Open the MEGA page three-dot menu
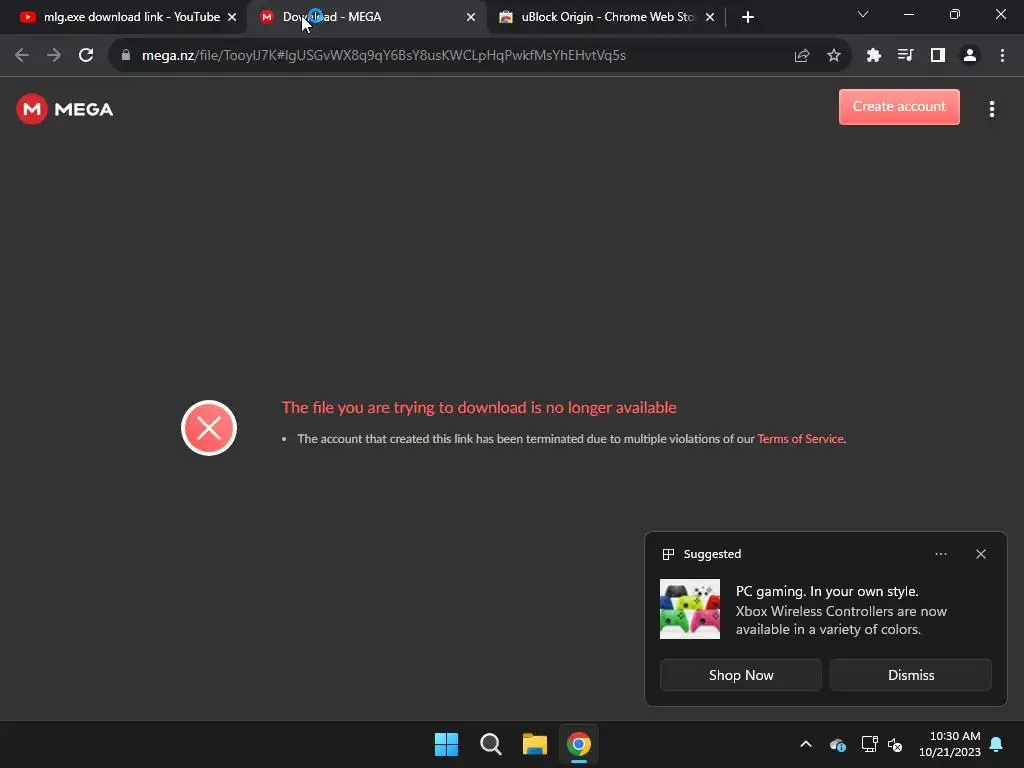 pyautogui.click(x=991, y=109)
